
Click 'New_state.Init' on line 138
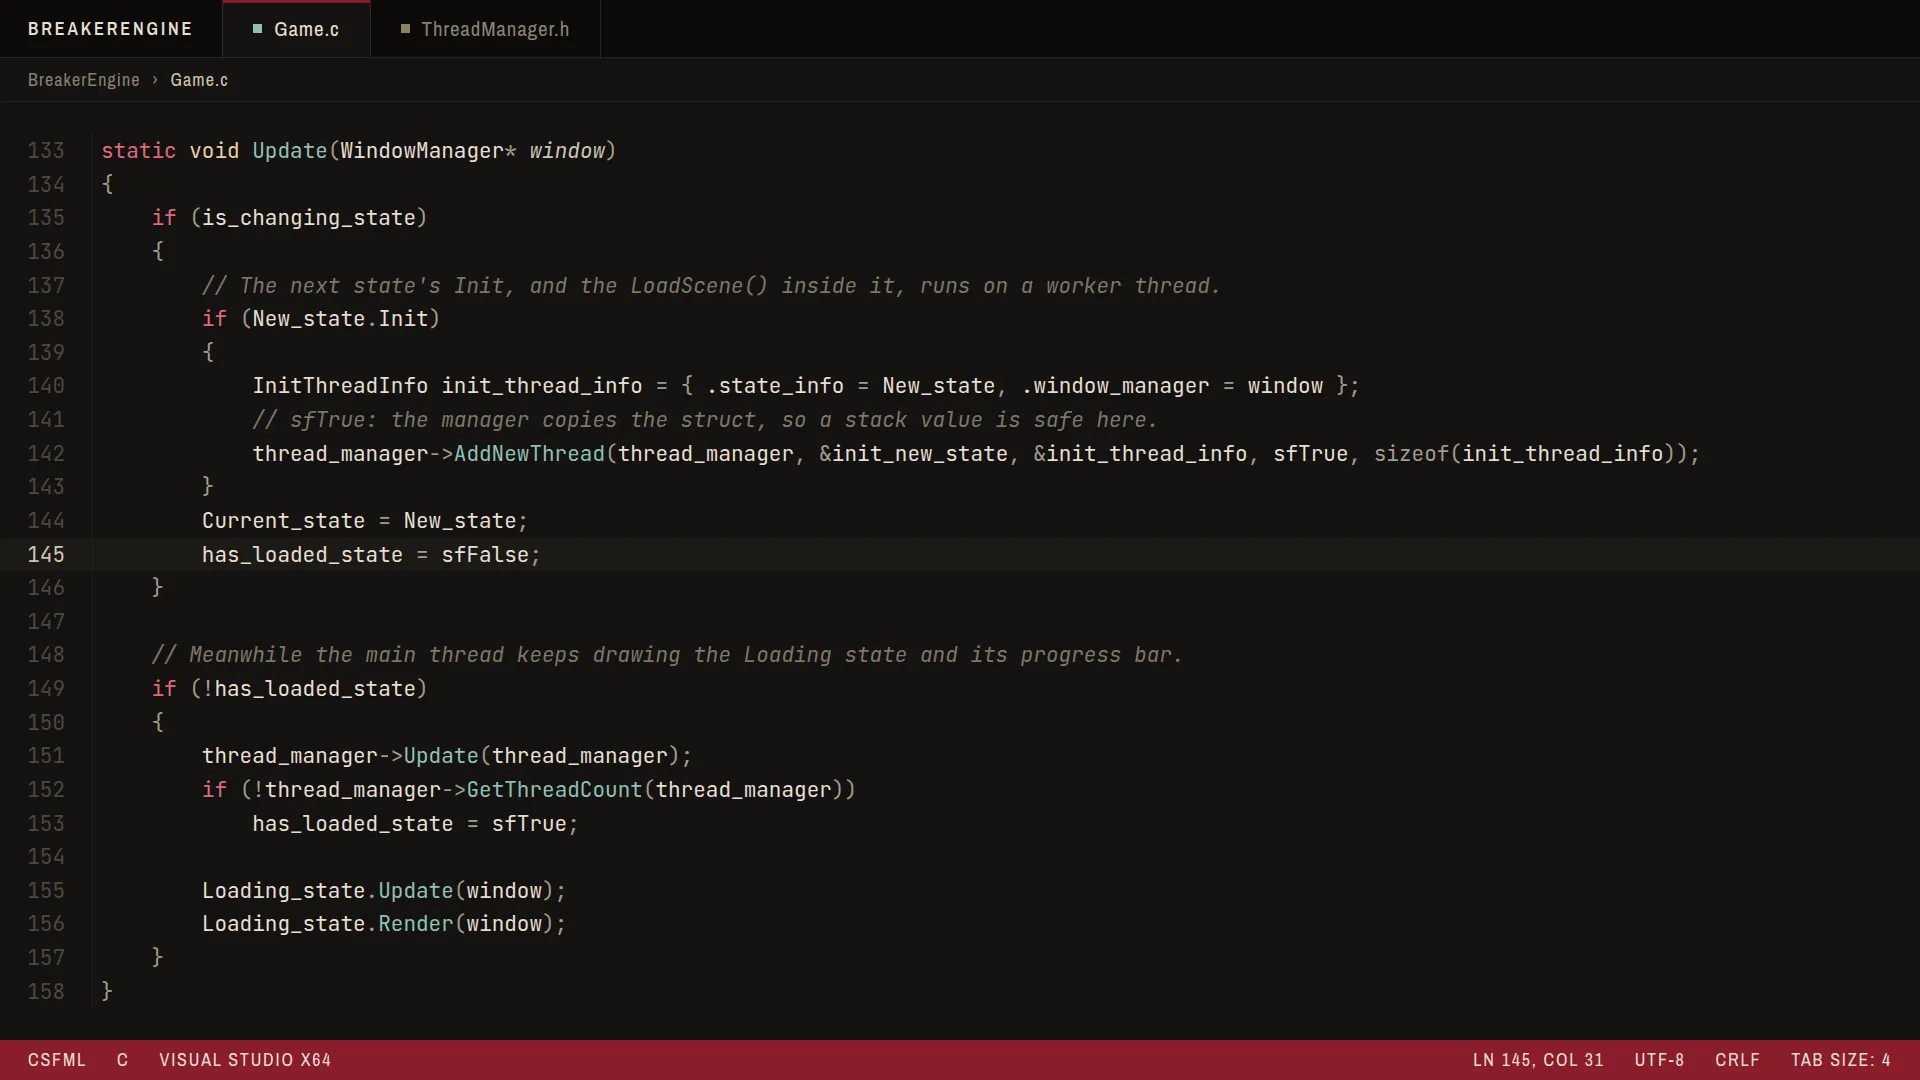(340, 319)
